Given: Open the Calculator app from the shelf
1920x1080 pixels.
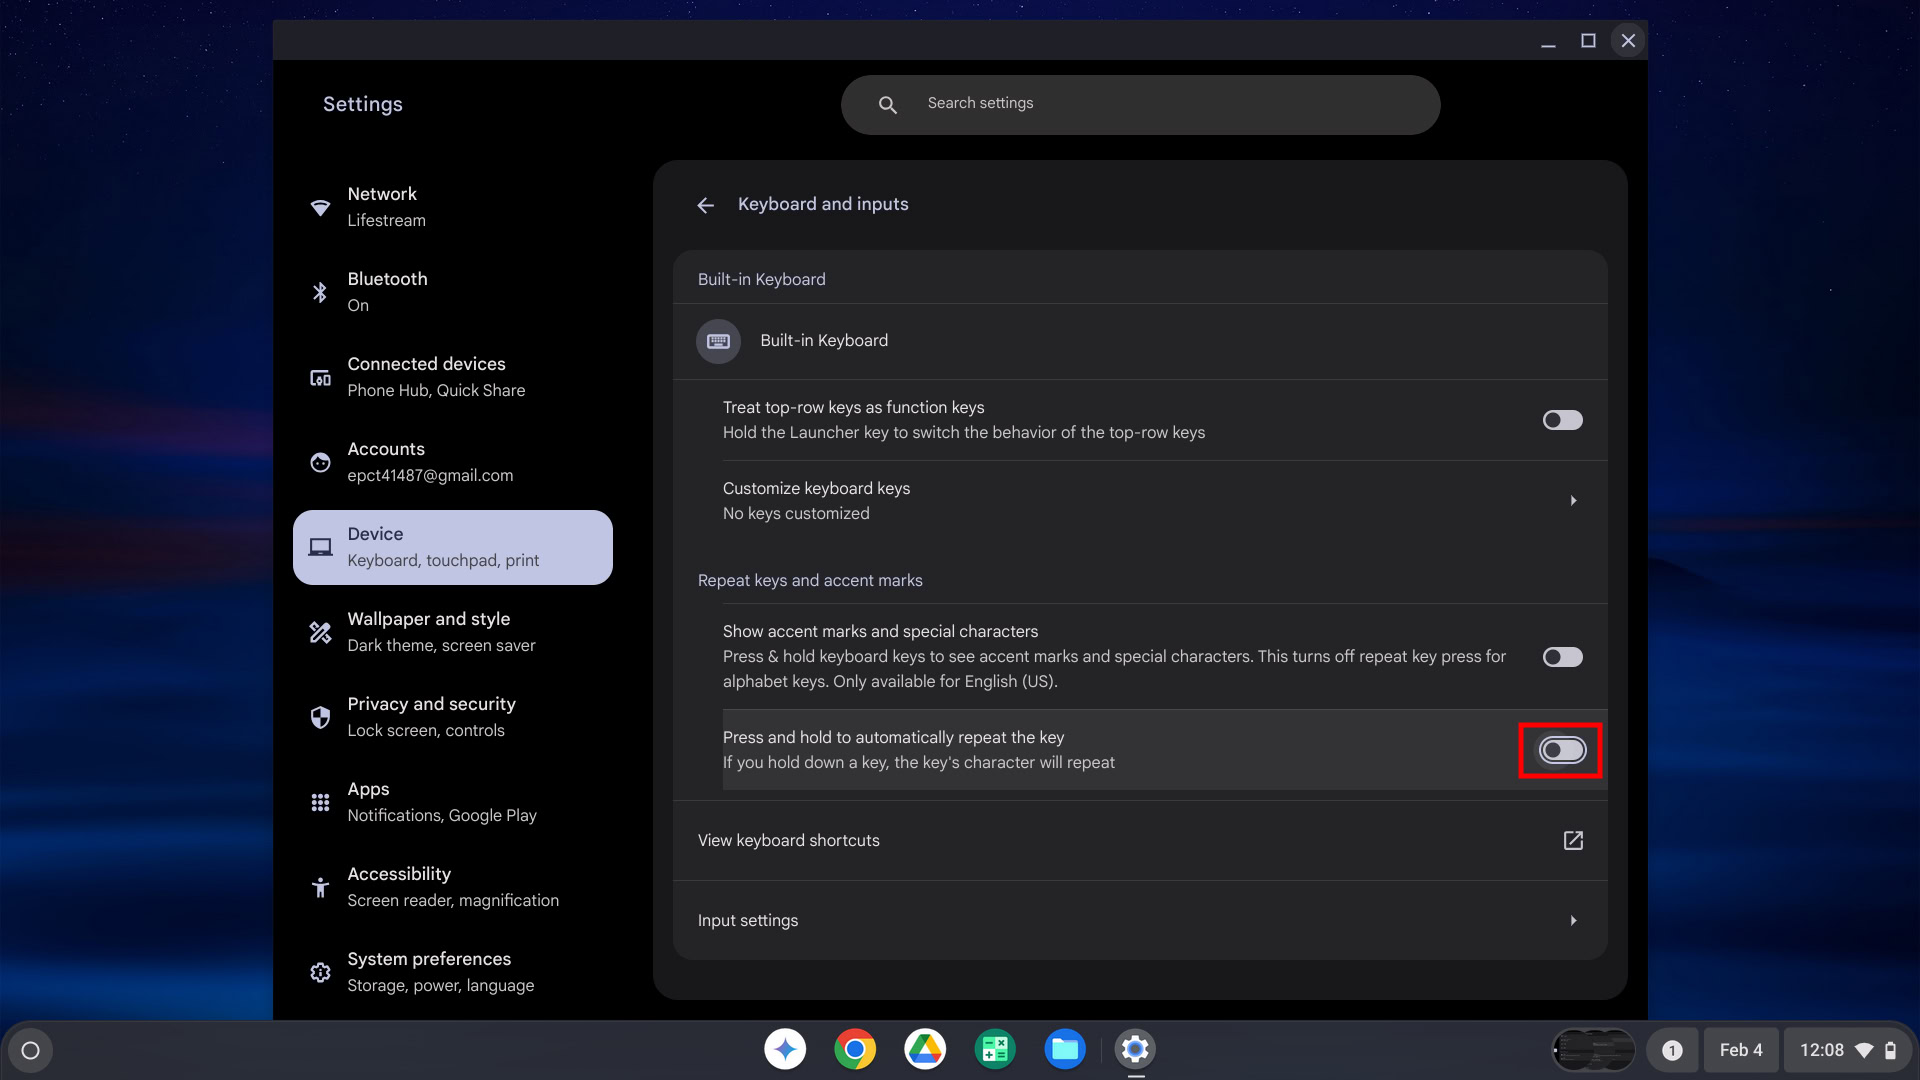Looking at the screenshot, I should click(994, 1049).
